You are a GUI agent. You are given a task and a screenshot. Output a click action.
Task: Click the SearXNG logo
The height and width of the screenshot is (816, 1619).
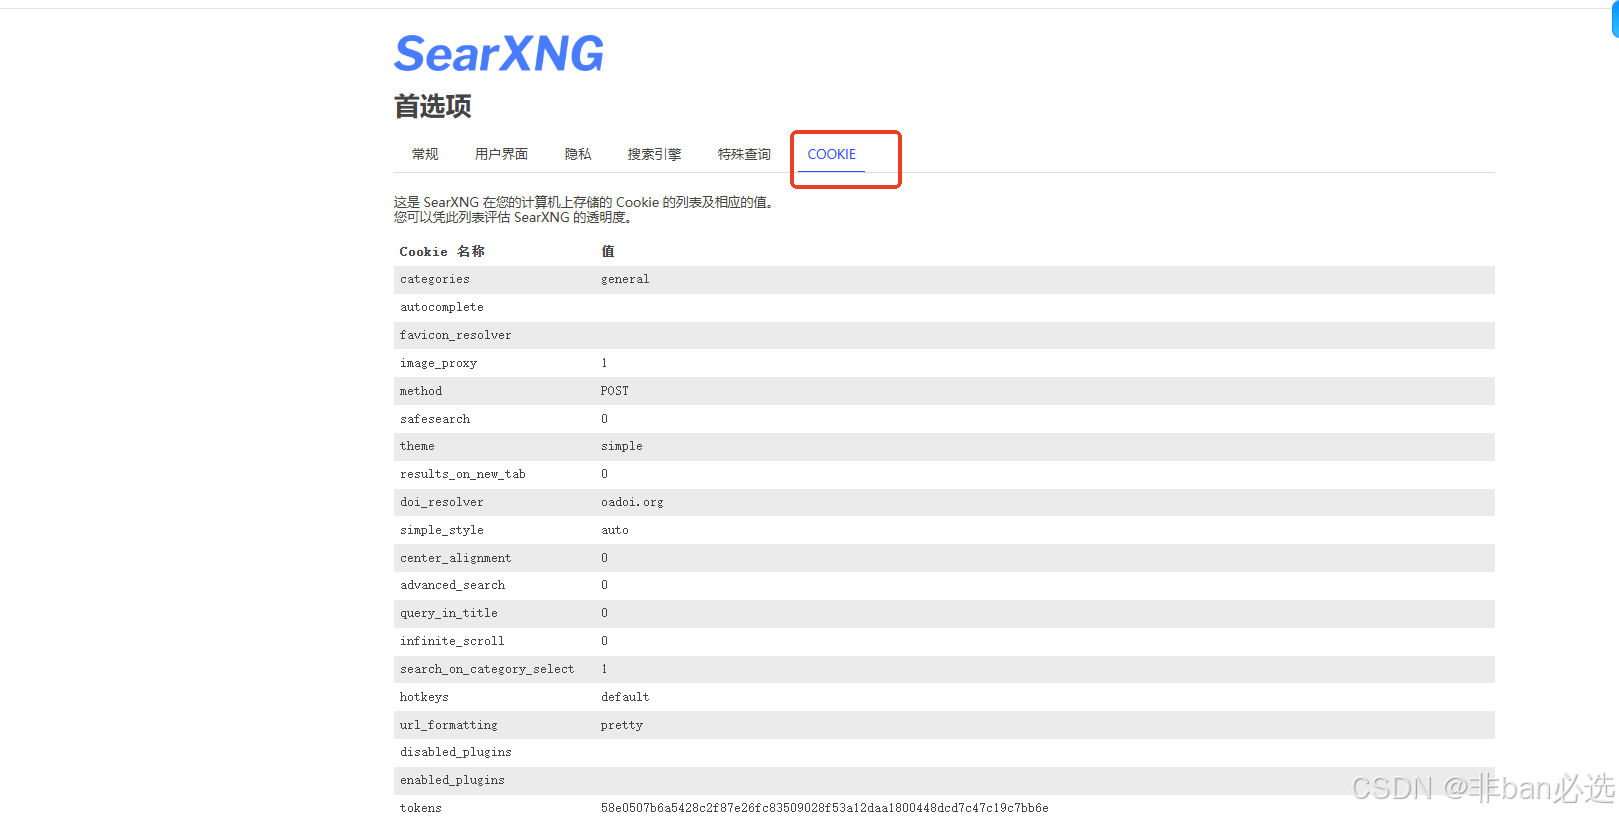[499, 54]
